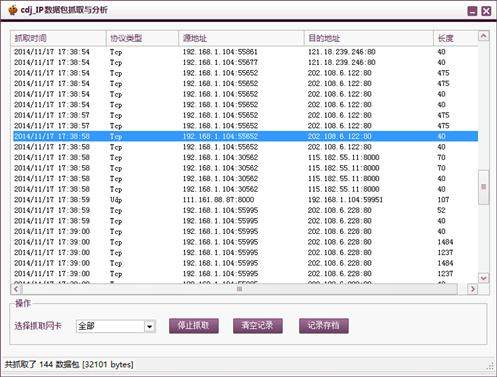This screenshot has height=377, width=497.
Task: Sort by the 协议类型 column header
Action: 142,38
